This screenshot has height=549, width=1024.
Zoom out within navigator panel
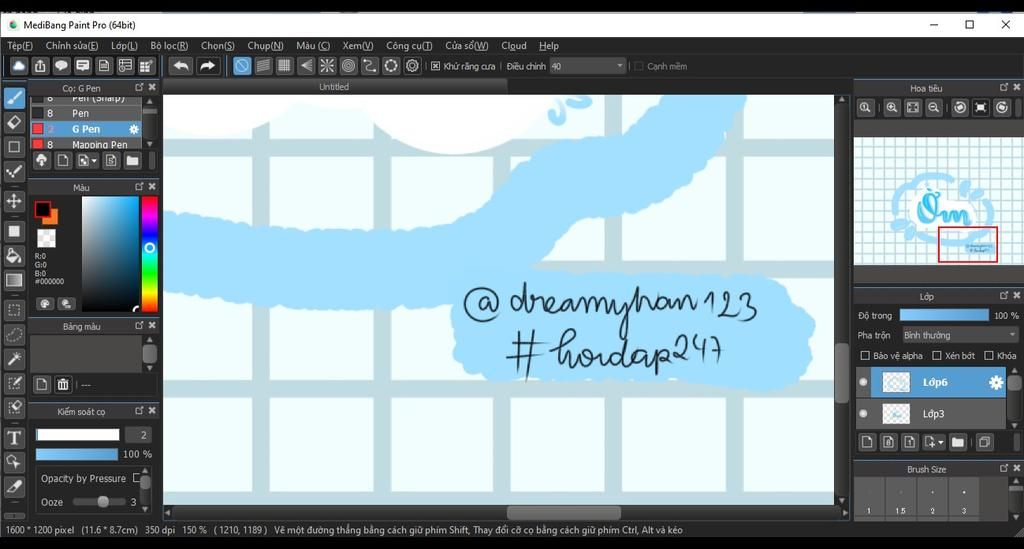pyautogui.click(x=934, y=108)
